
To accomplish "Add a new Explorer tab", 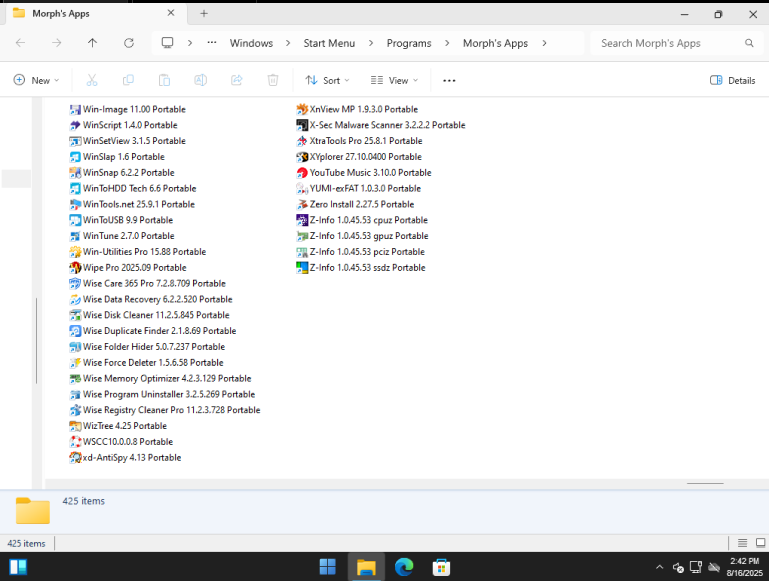I will point(204,14).
